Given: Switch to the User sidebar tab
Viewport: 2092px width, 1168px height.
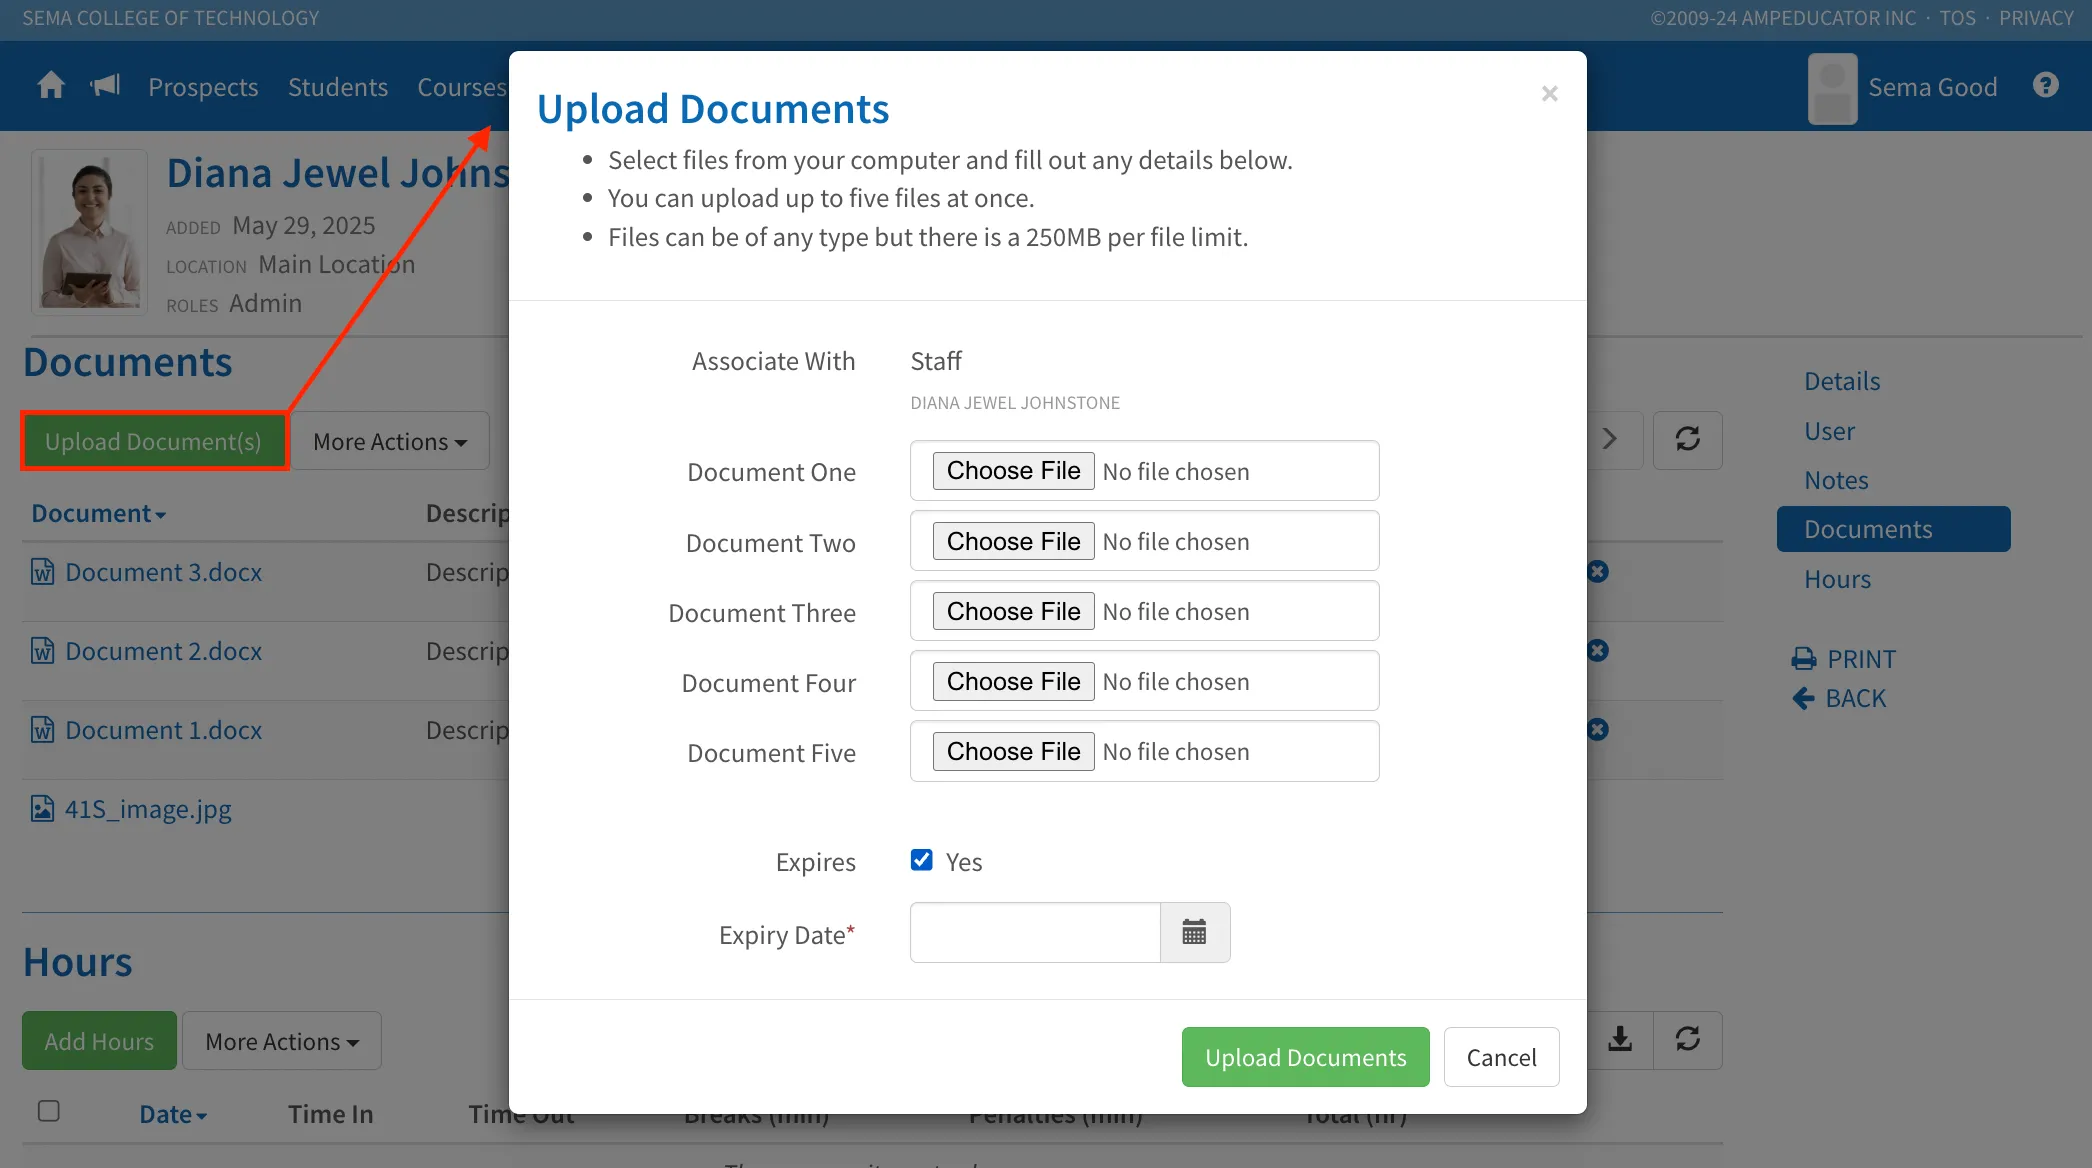Looking at the screenshot, I should [1829, 431].
